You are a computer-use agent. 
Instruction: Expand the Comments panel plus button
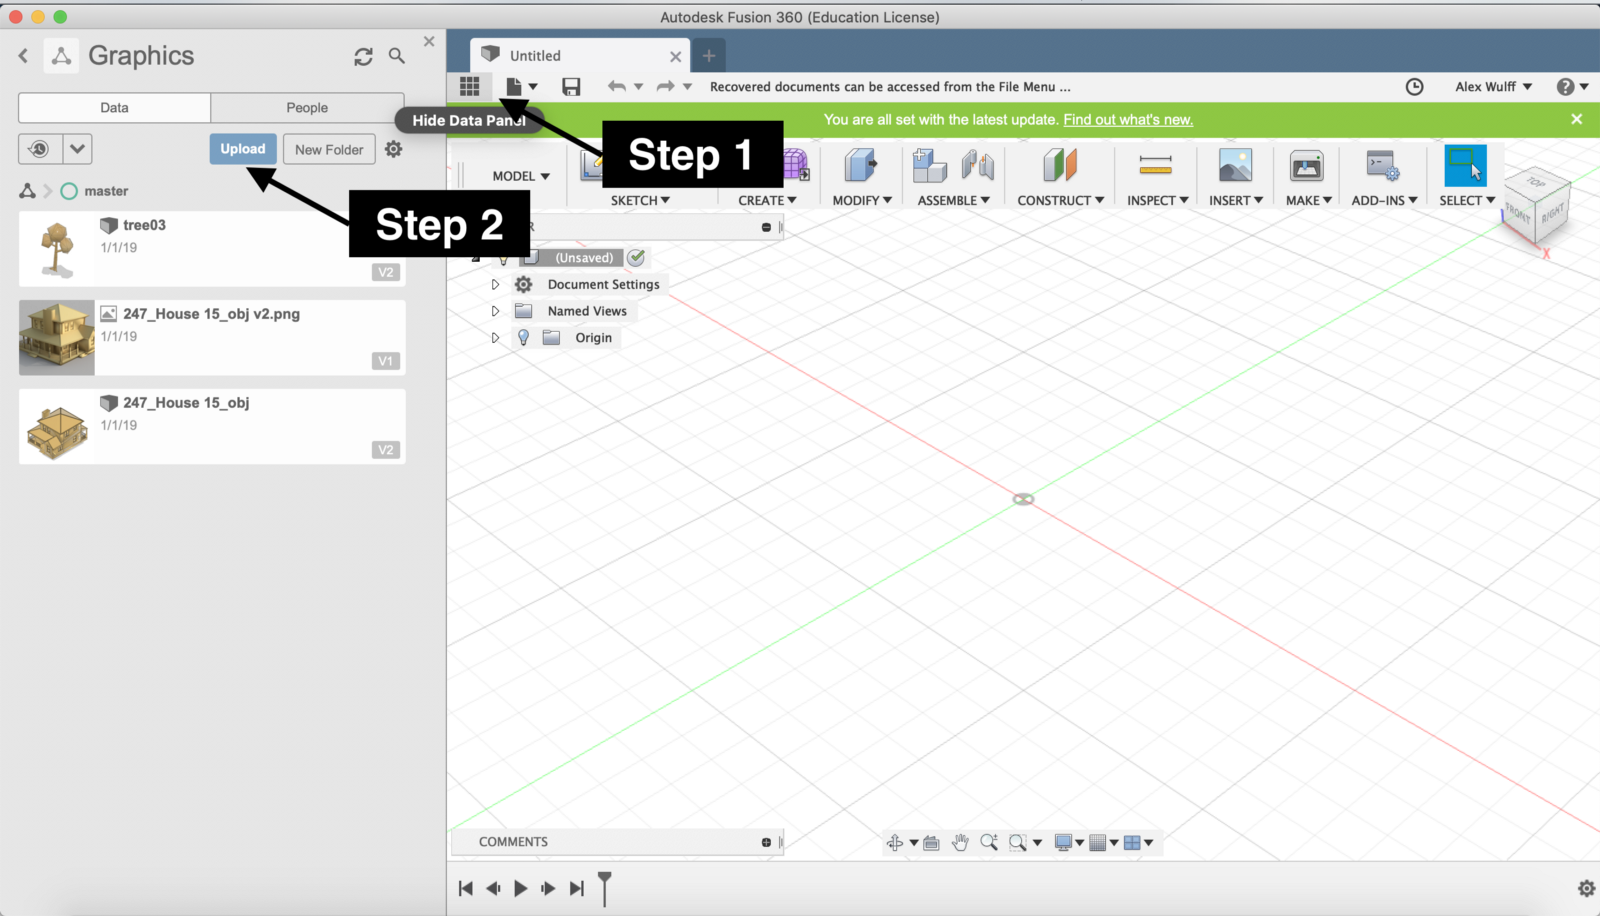click(766, 842)
